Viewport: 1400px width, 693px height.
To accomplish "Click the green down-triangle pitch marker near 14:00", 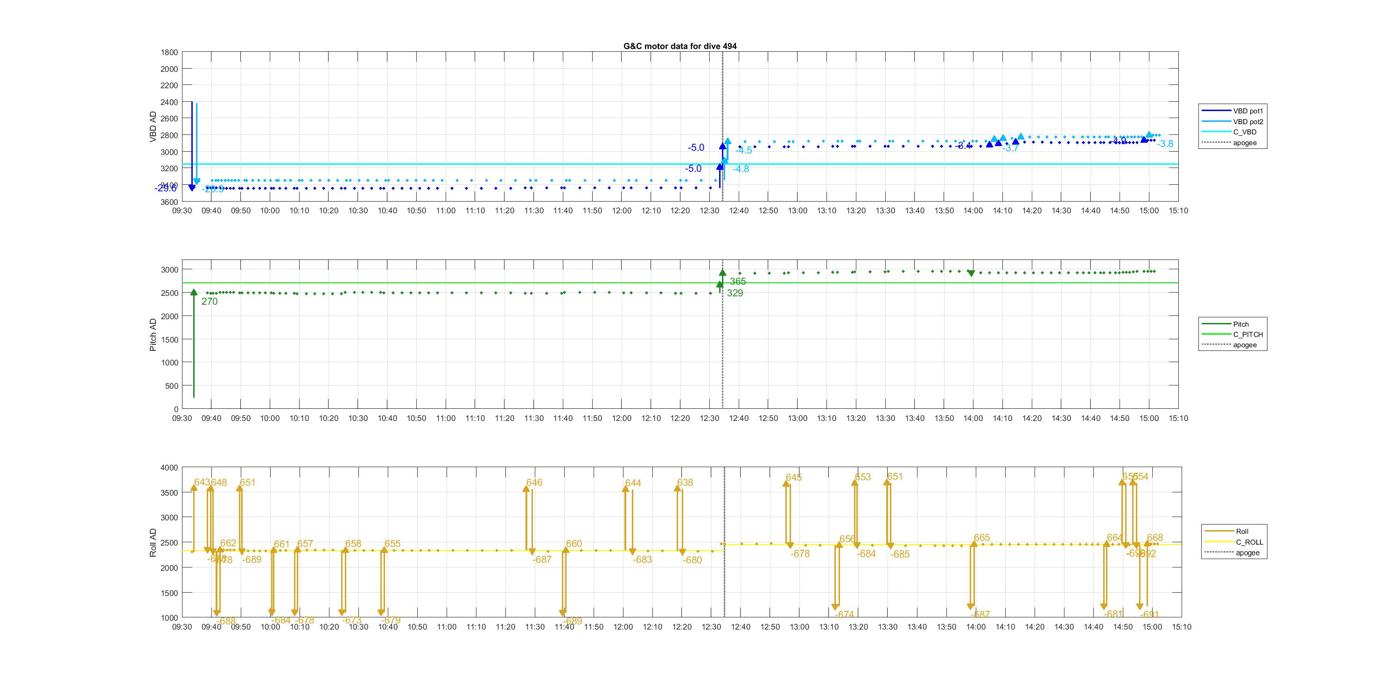I will pos(971,273).
